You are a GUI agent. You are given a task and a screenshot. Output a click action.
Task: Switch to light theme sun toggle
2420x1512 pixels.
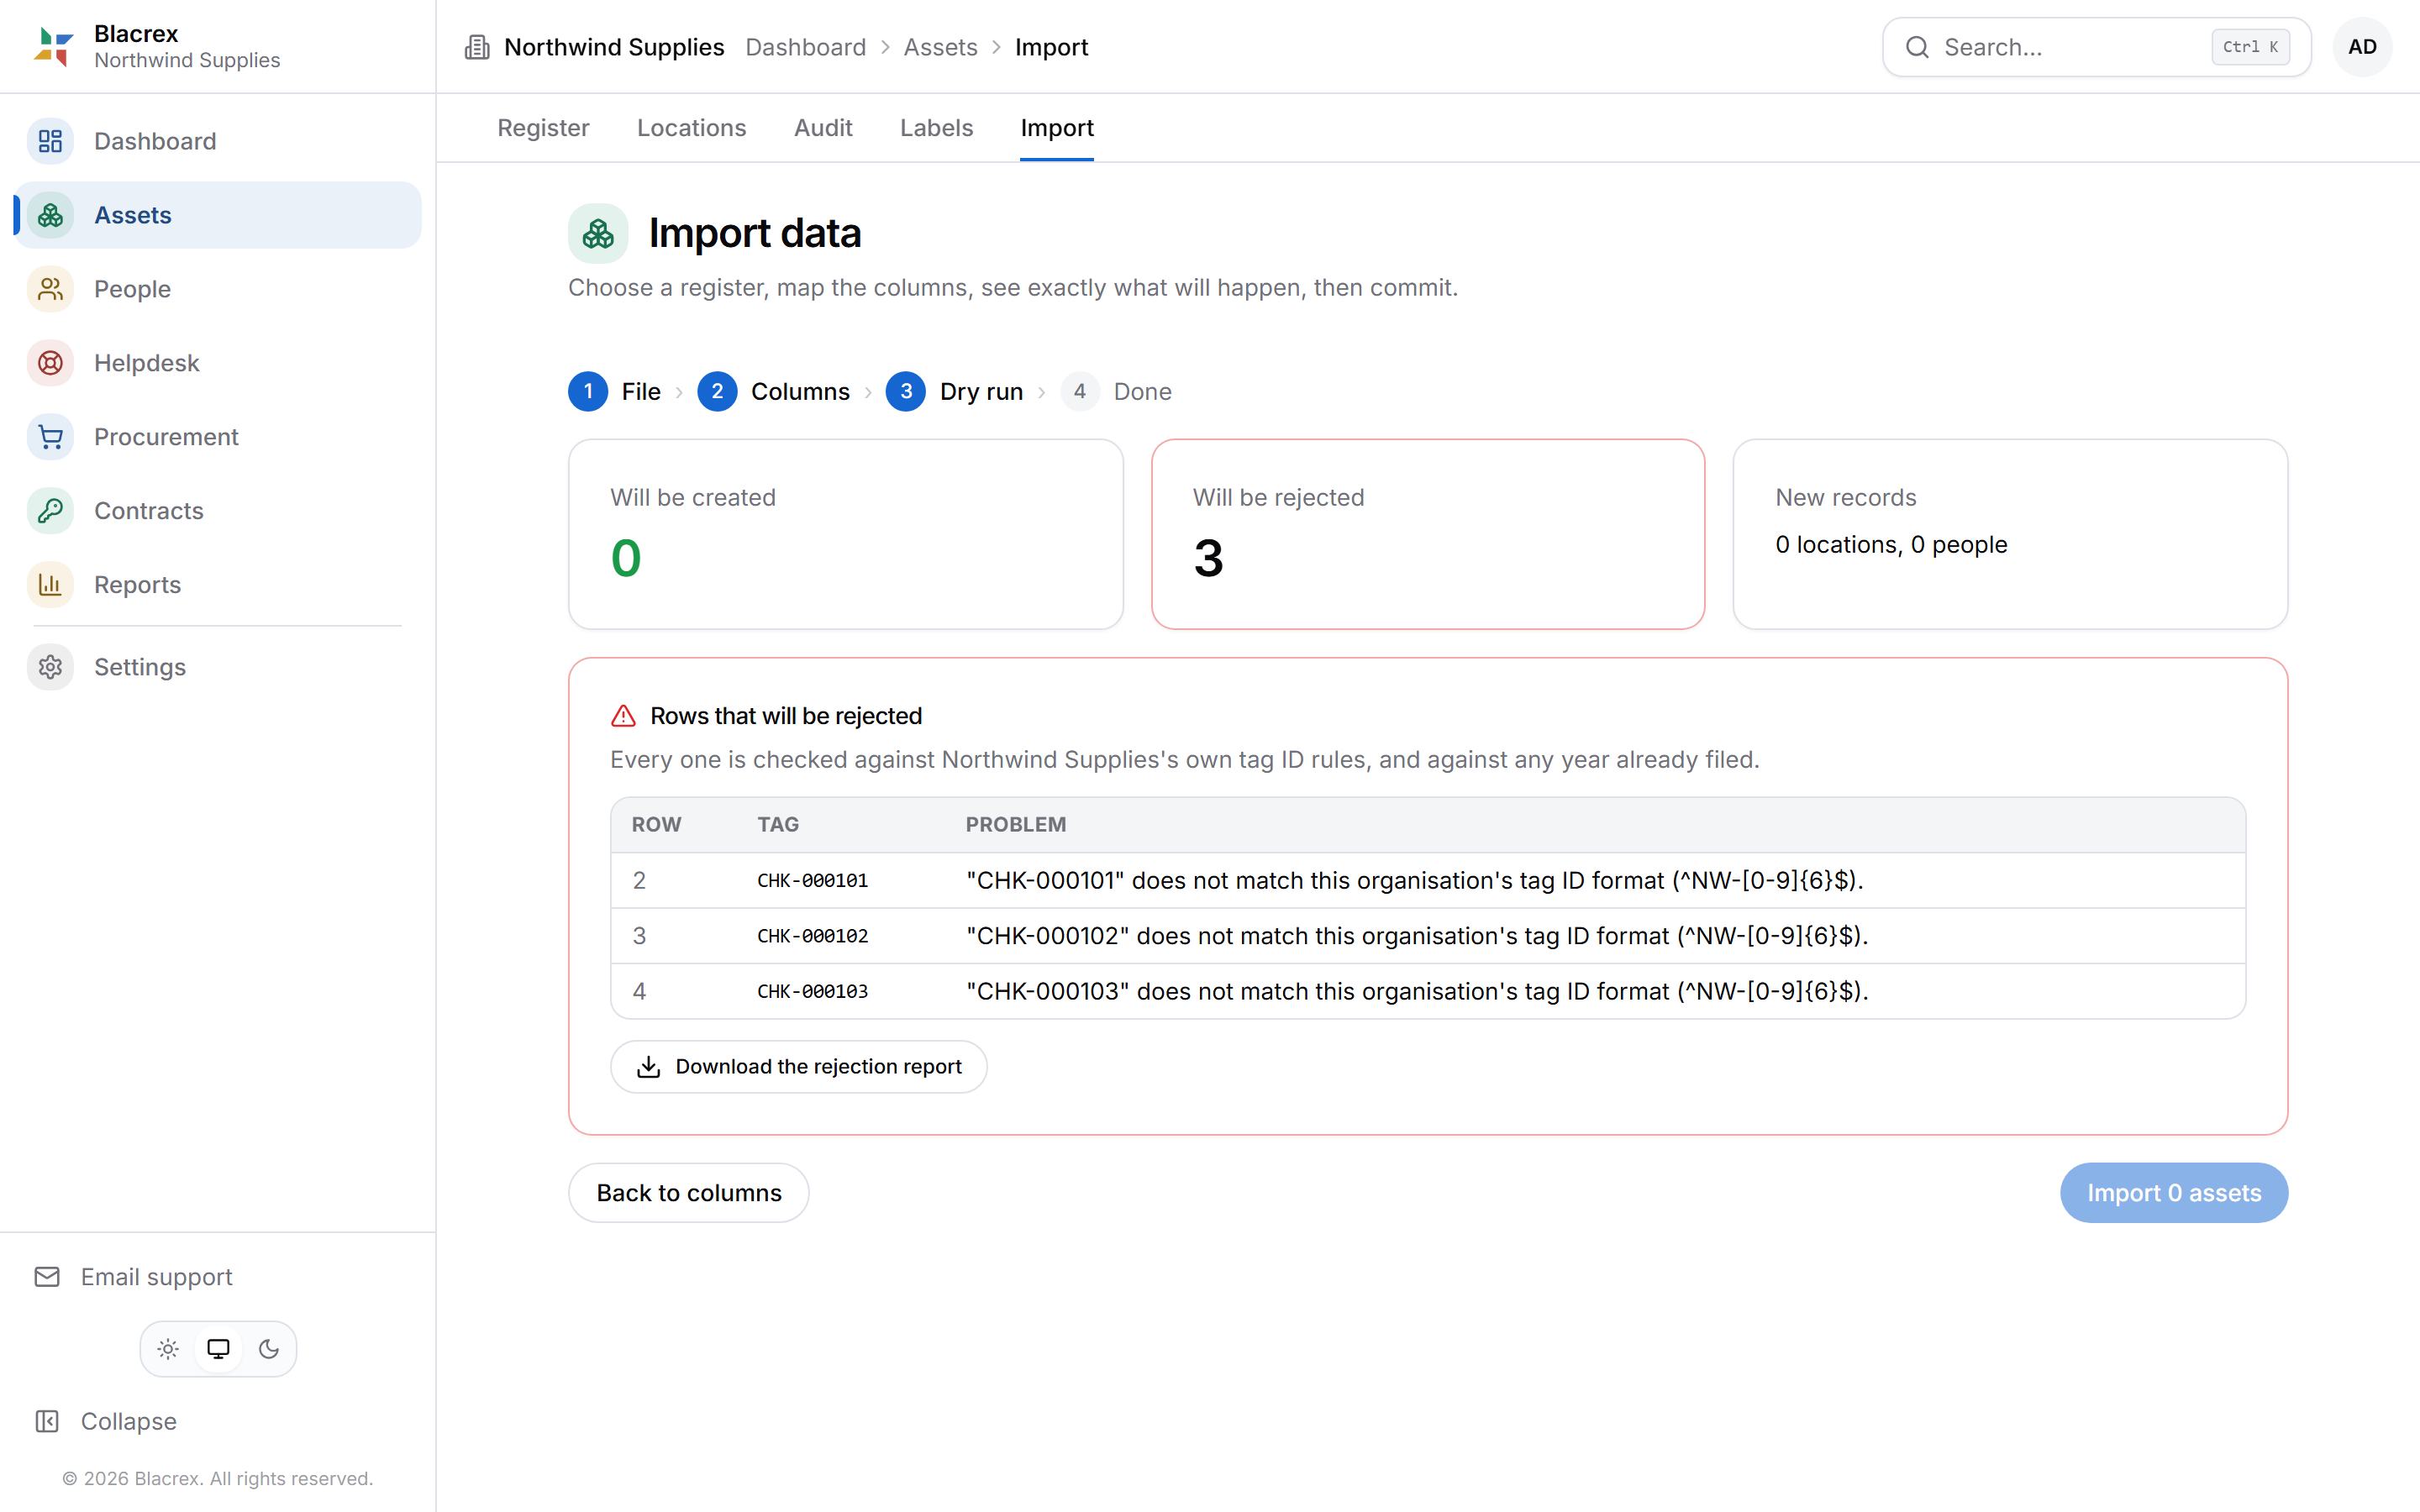coord(168,1349)
